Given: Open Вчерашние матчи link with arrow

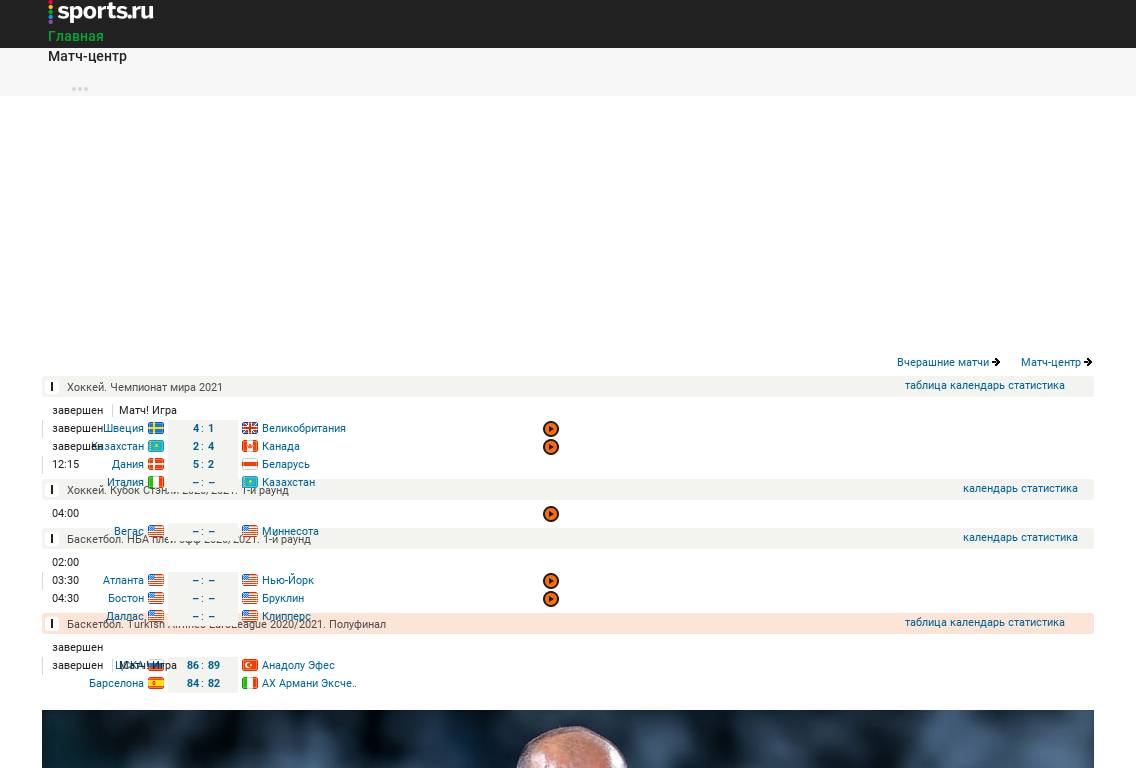Looking at the screenshot, I should point(948,362).
